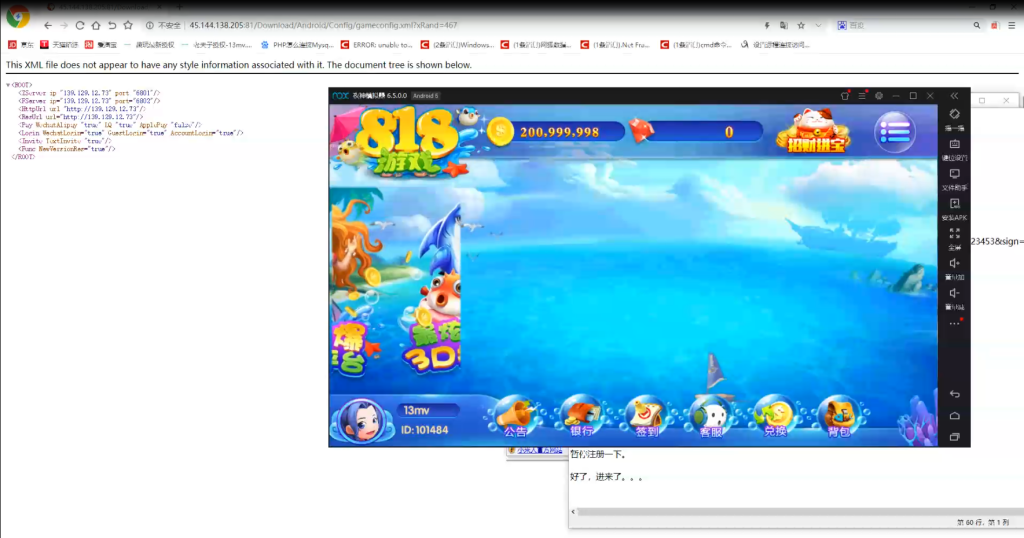Click the lucky cat promo icon
This screenshot has width=1024, height=538.
click(816, 131)
